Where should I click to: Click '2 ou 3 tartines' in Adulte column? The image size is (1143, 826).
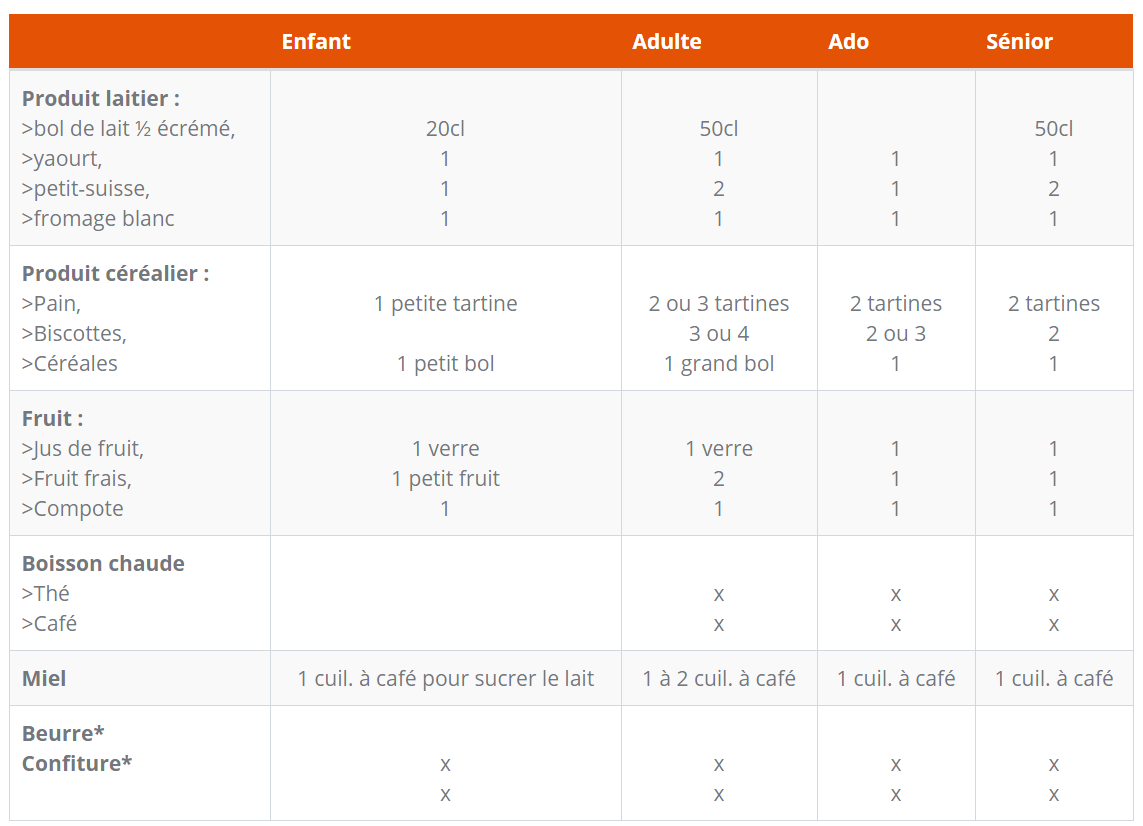tap(719, 303)
